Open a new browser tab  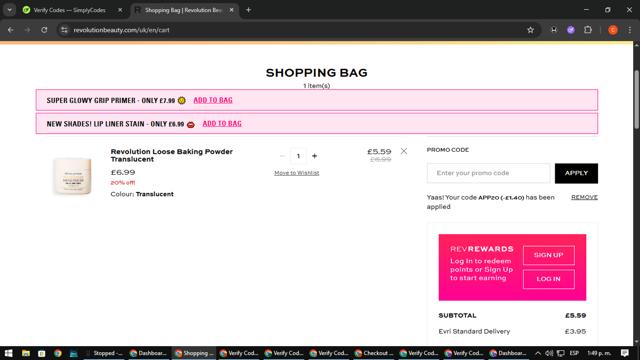[x=248, y=10]
